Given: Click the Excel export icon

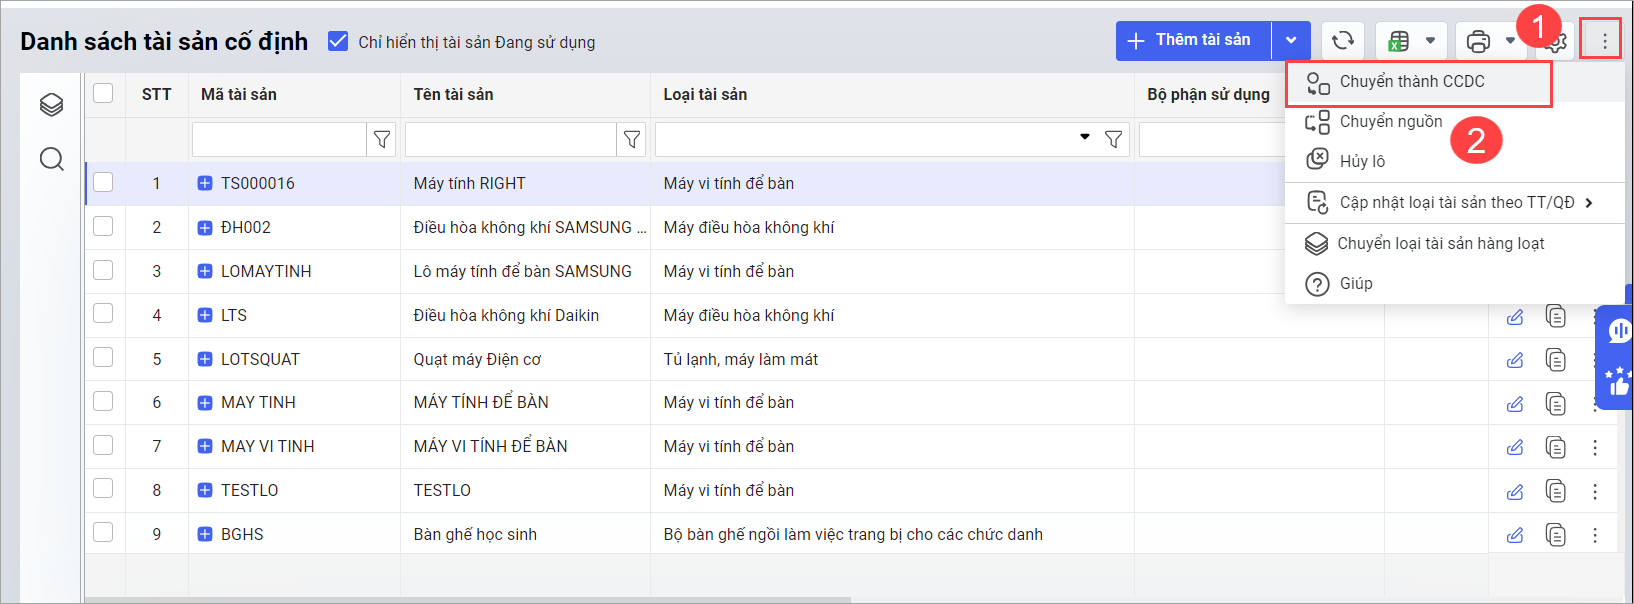Looking at the screenshot, I should (1399, 41).
